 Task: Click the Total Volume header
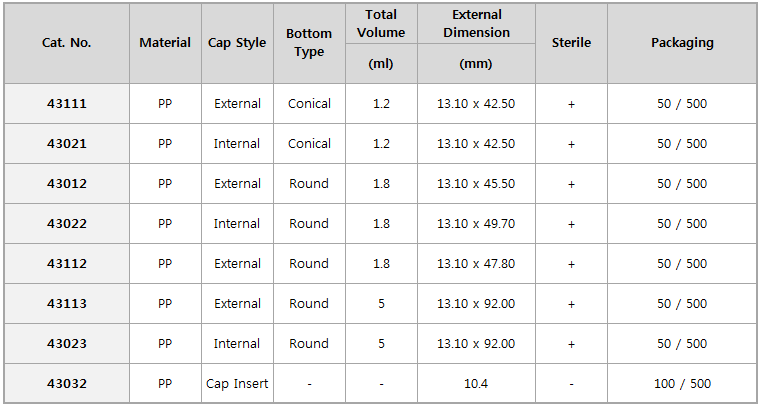(381, 24)
